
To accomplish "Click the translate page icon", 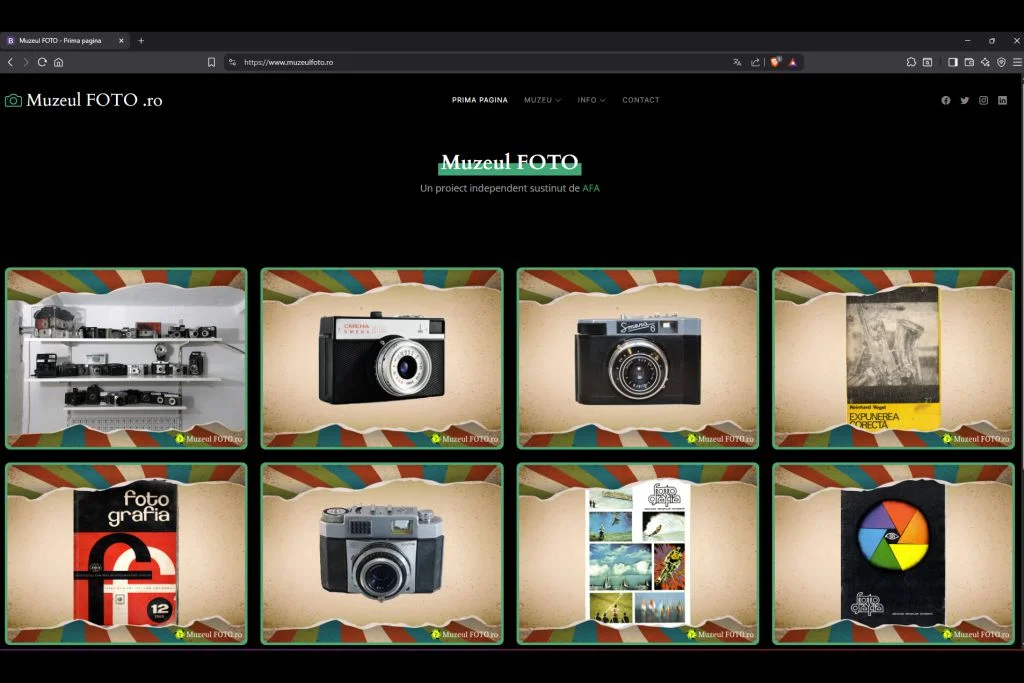I will [x=737, y=62].
